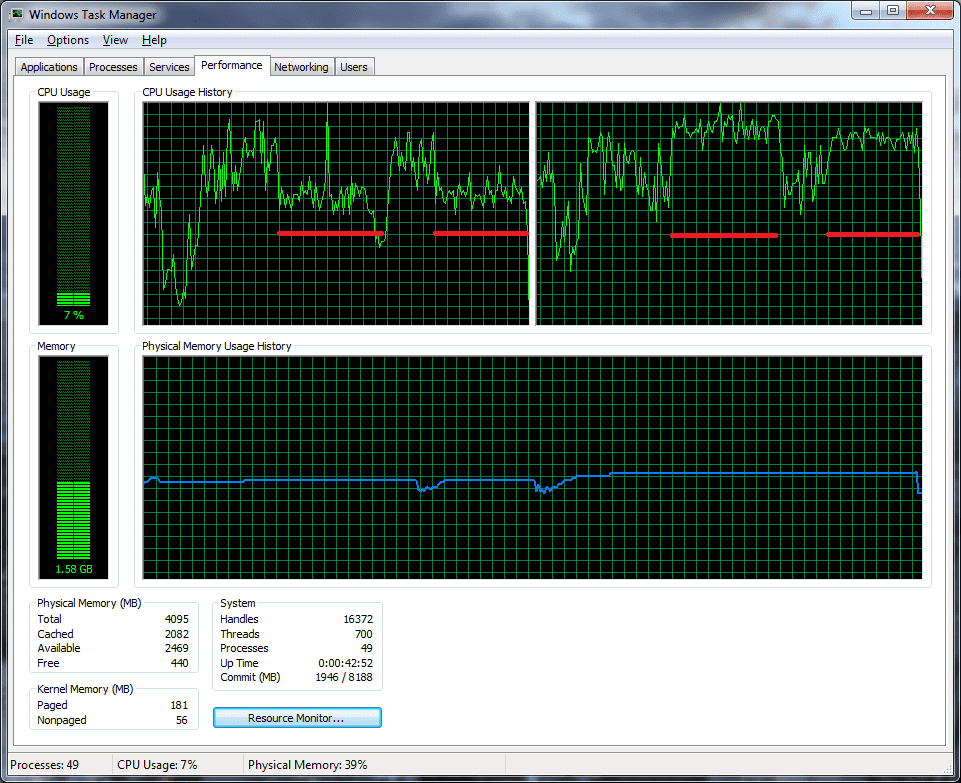The height and width of the screenshot is (783, 961).
Task: Click the CPU Usage History label
Action: click(187, 92)
